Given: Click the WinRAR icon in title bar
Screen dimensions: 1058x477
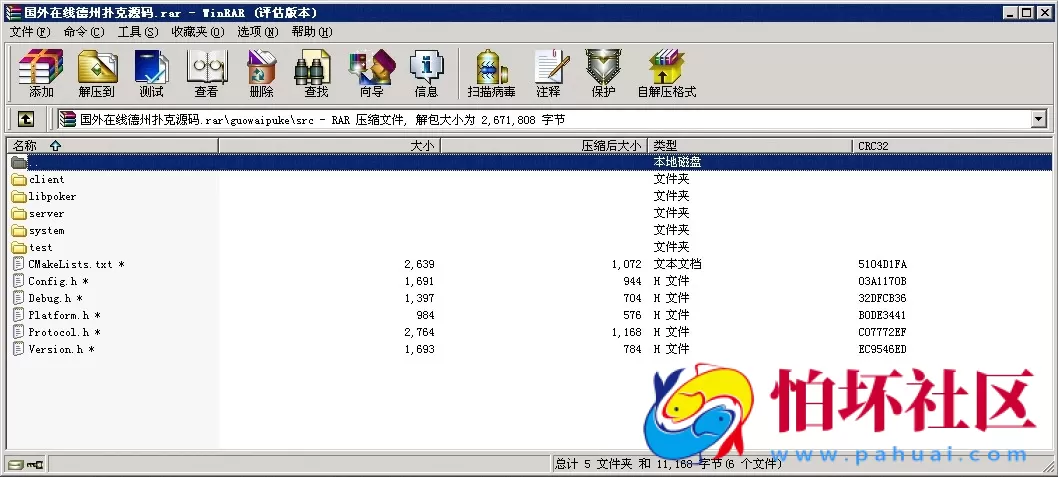Looking at the screenshot, I should tap(13, 13).
